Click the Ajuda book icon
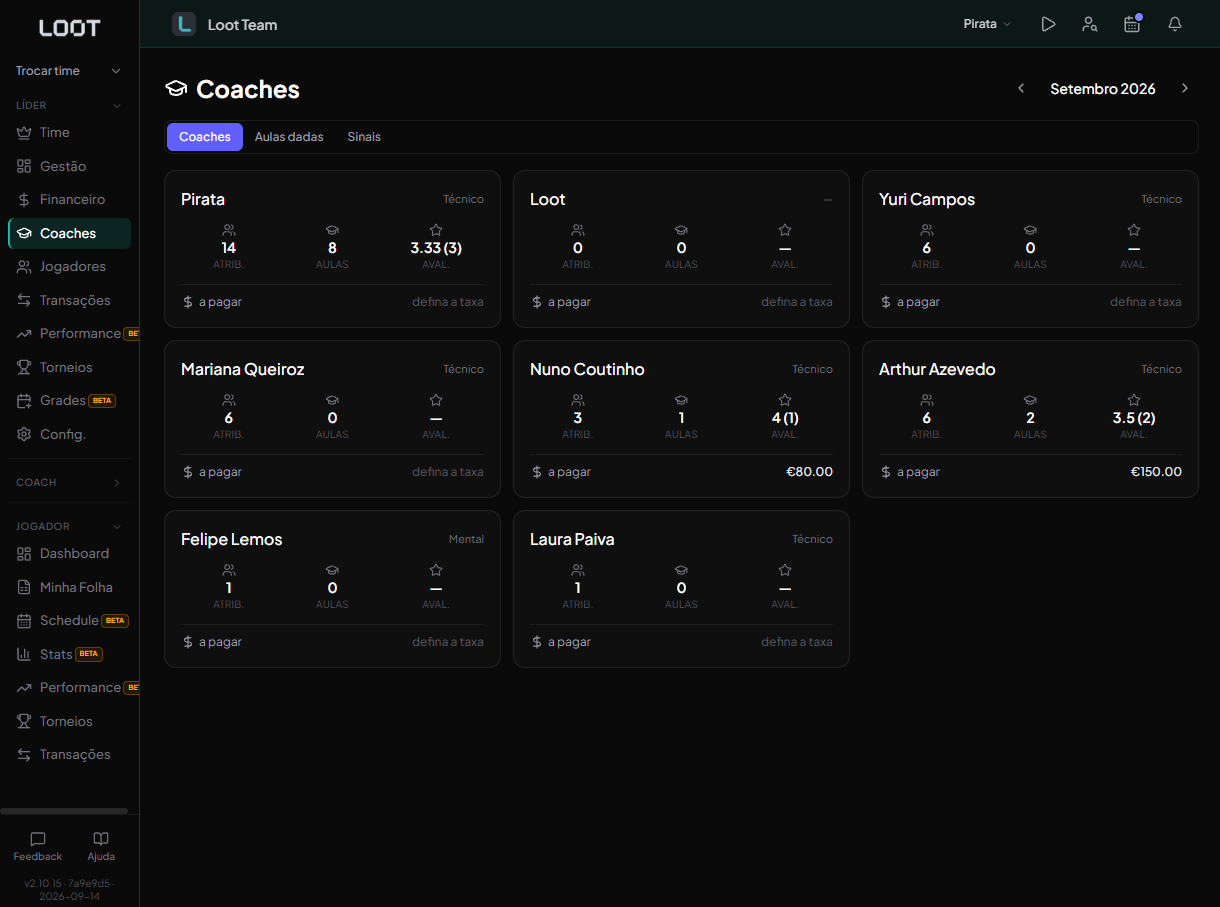 click(x=101, y=839)
